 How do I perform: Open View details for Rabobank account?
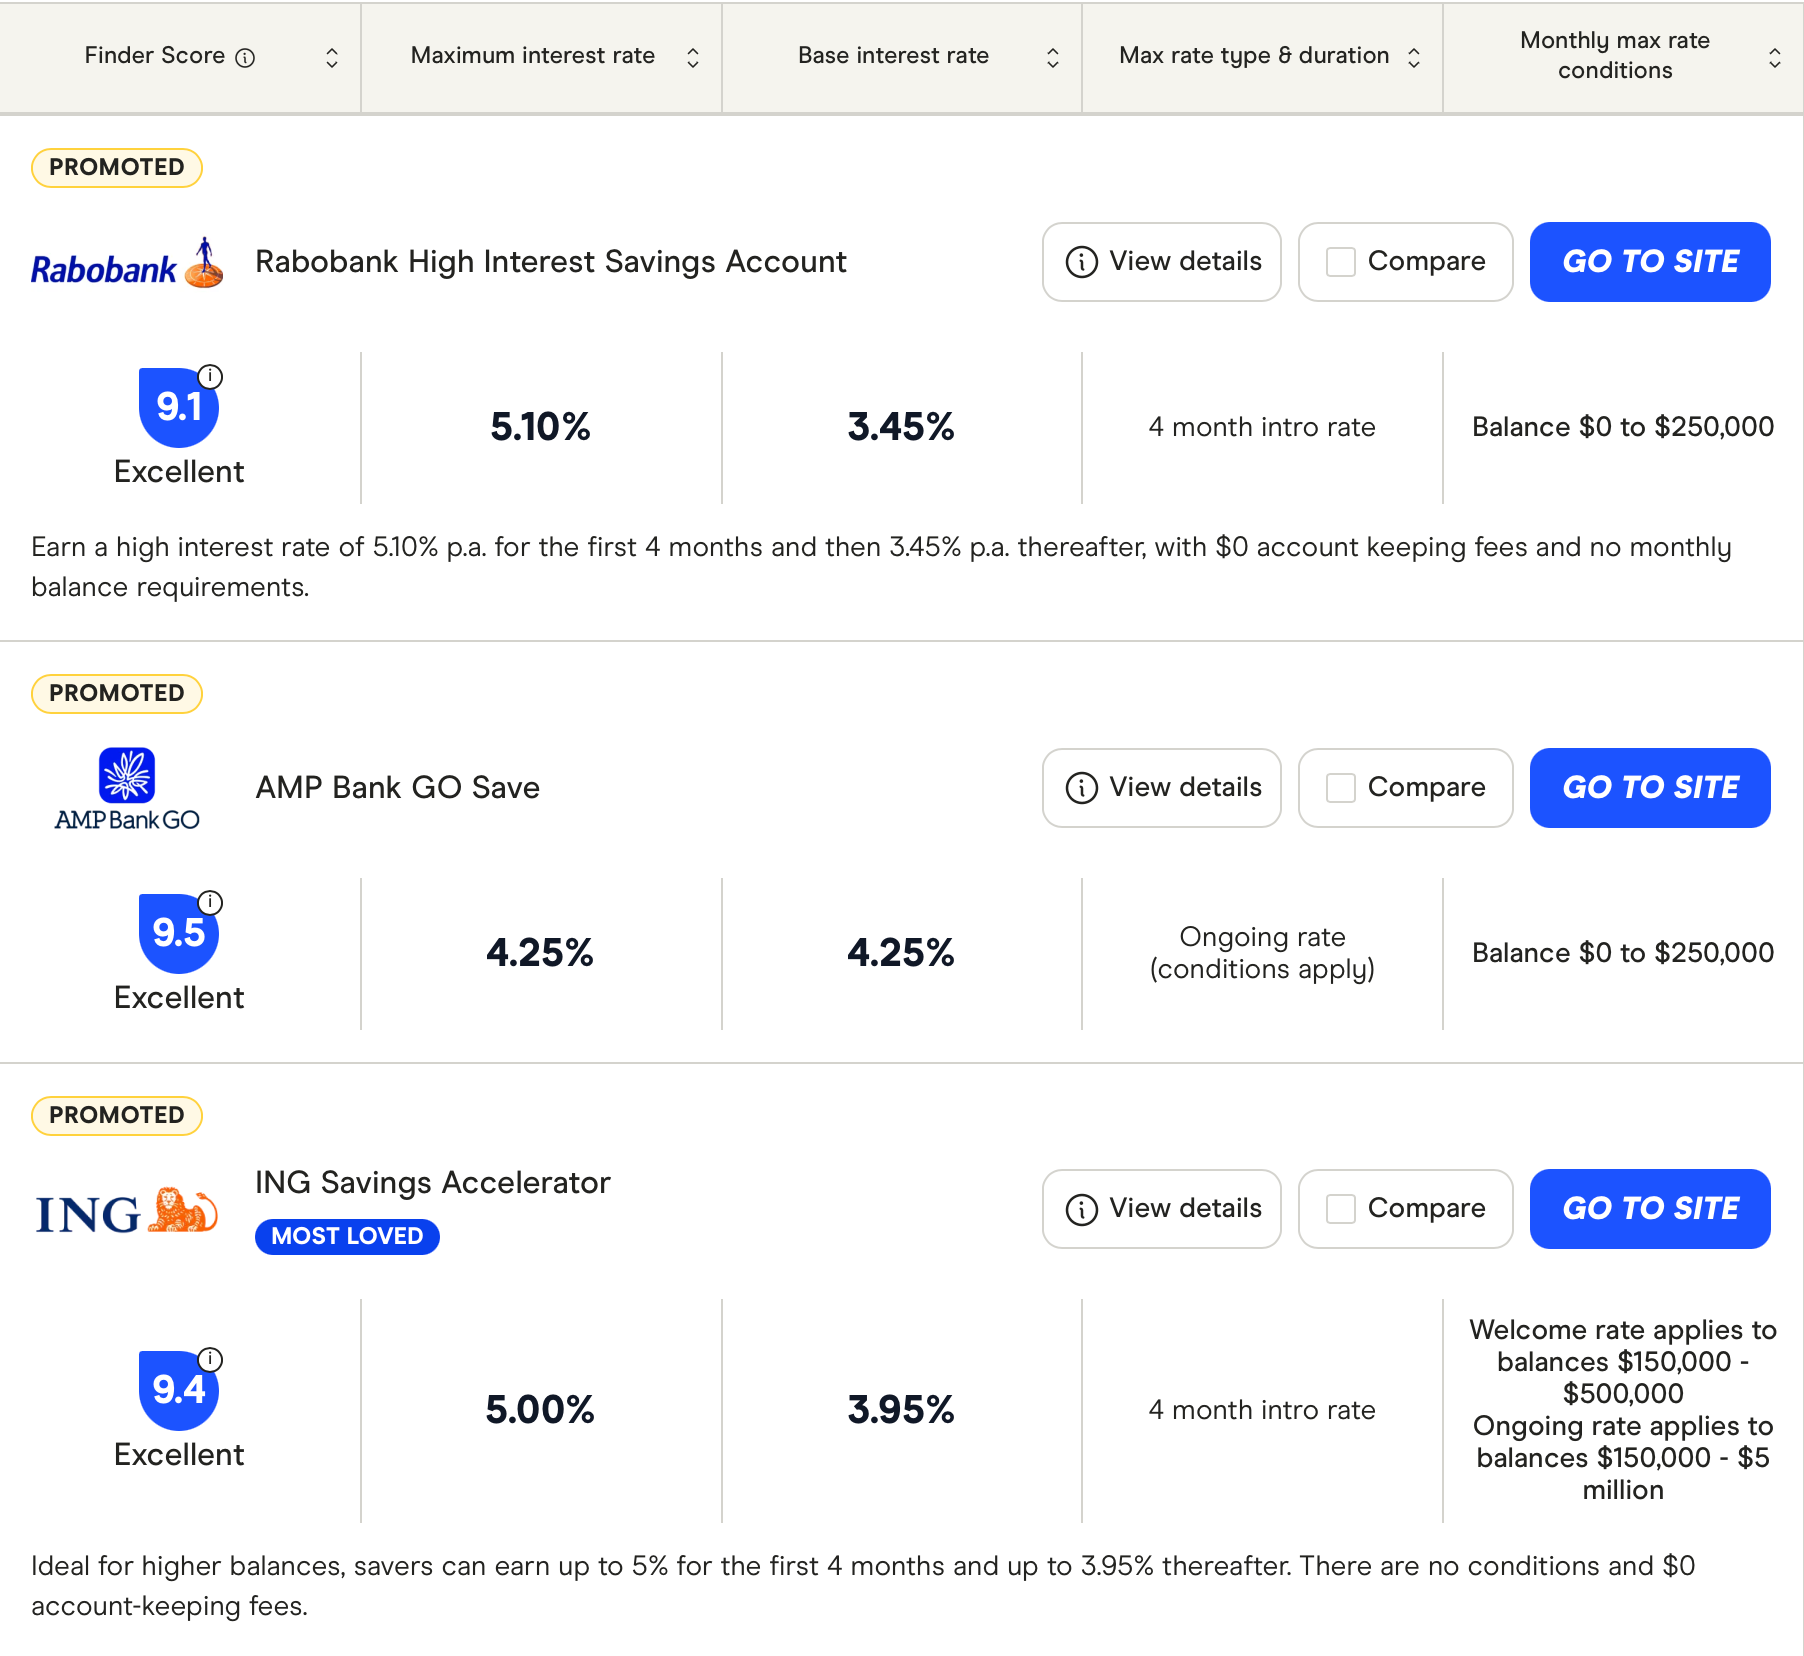1162,262
